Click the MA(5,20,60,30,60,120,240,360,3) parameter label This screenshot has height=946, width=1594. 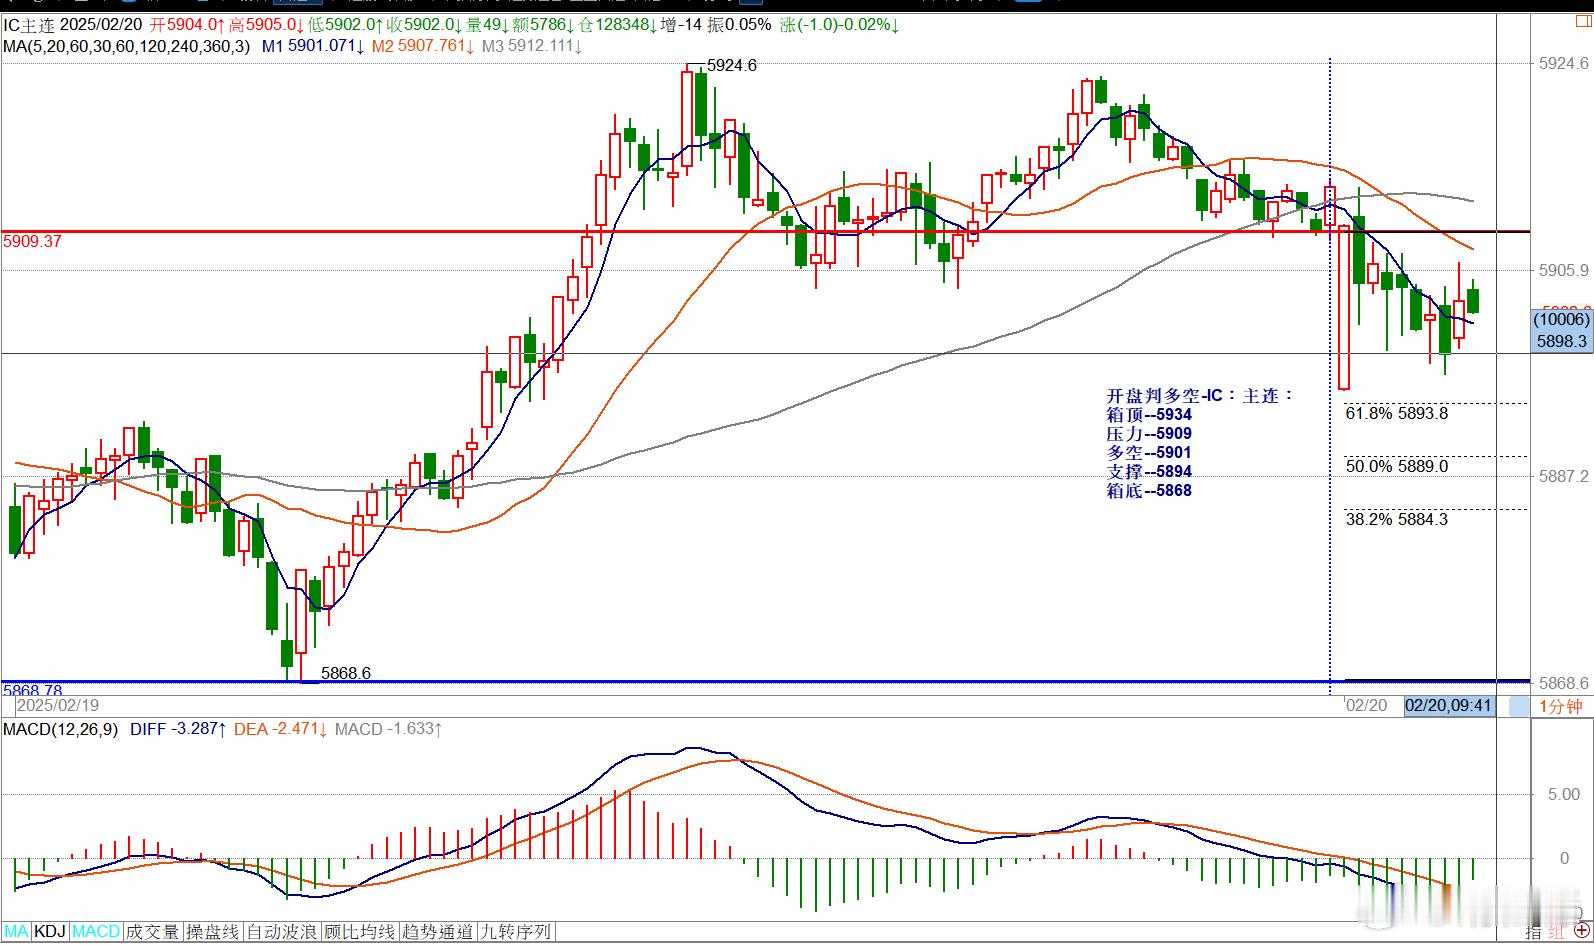[x=127, y=46]
